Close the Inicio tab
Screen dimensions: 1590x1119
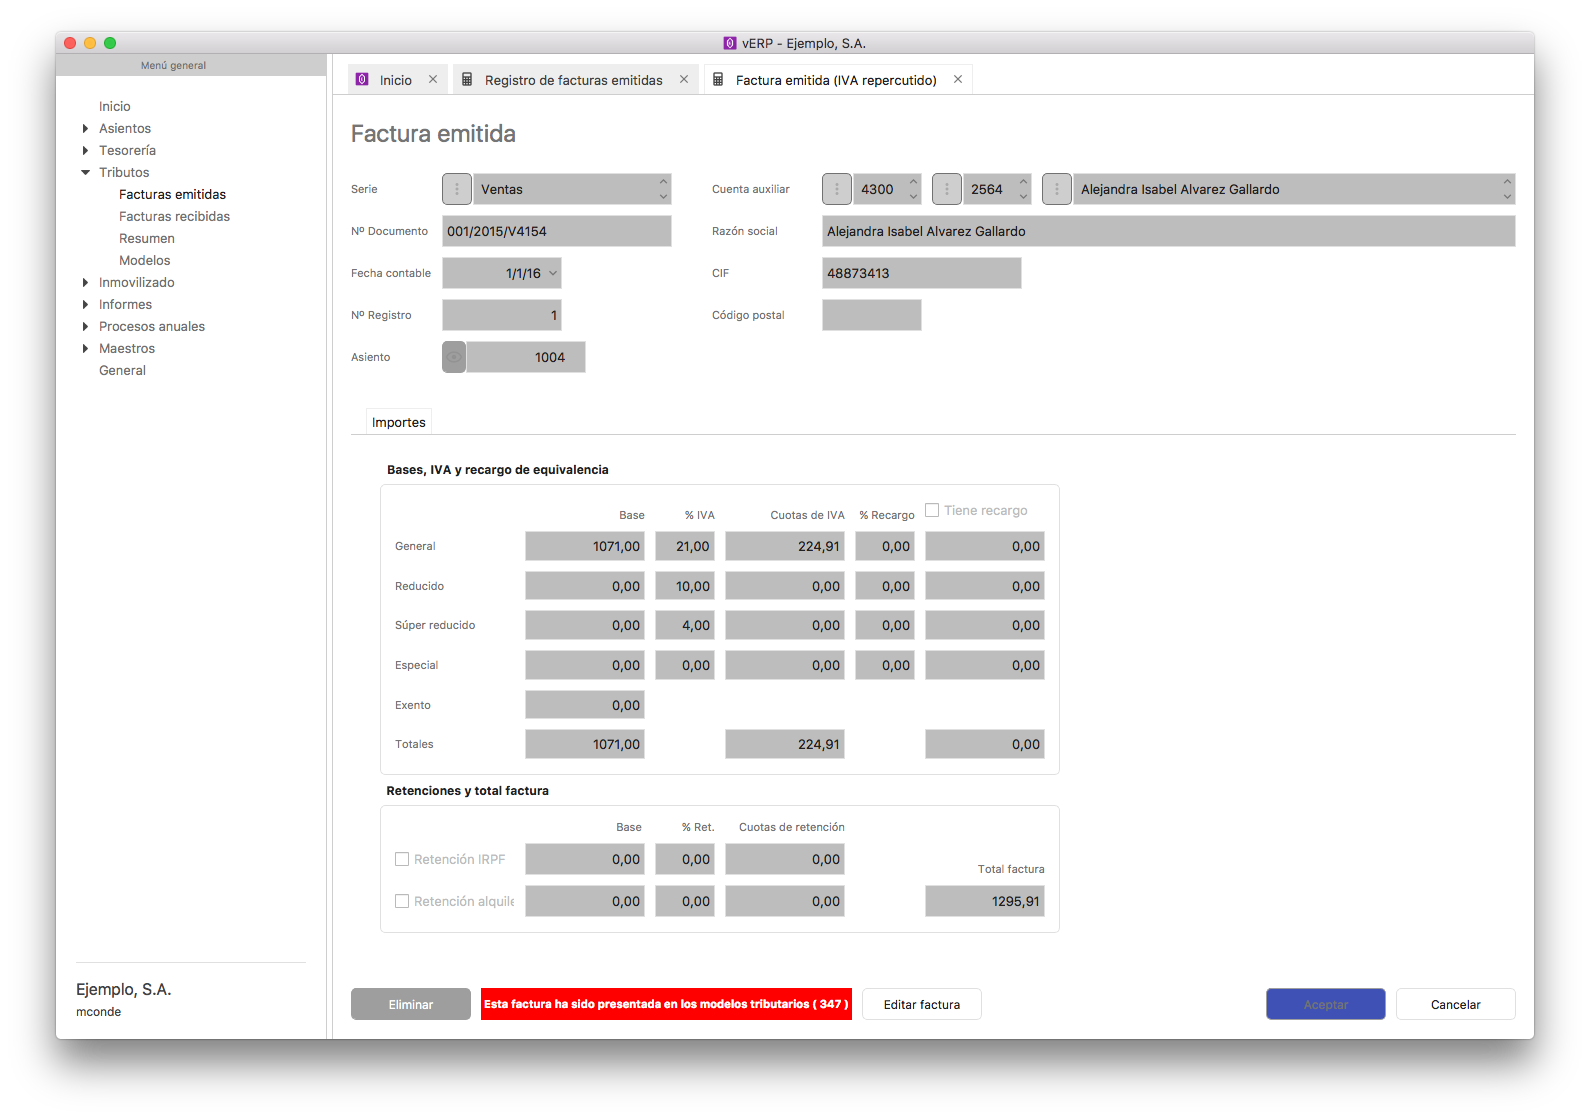tap(433, 80)
